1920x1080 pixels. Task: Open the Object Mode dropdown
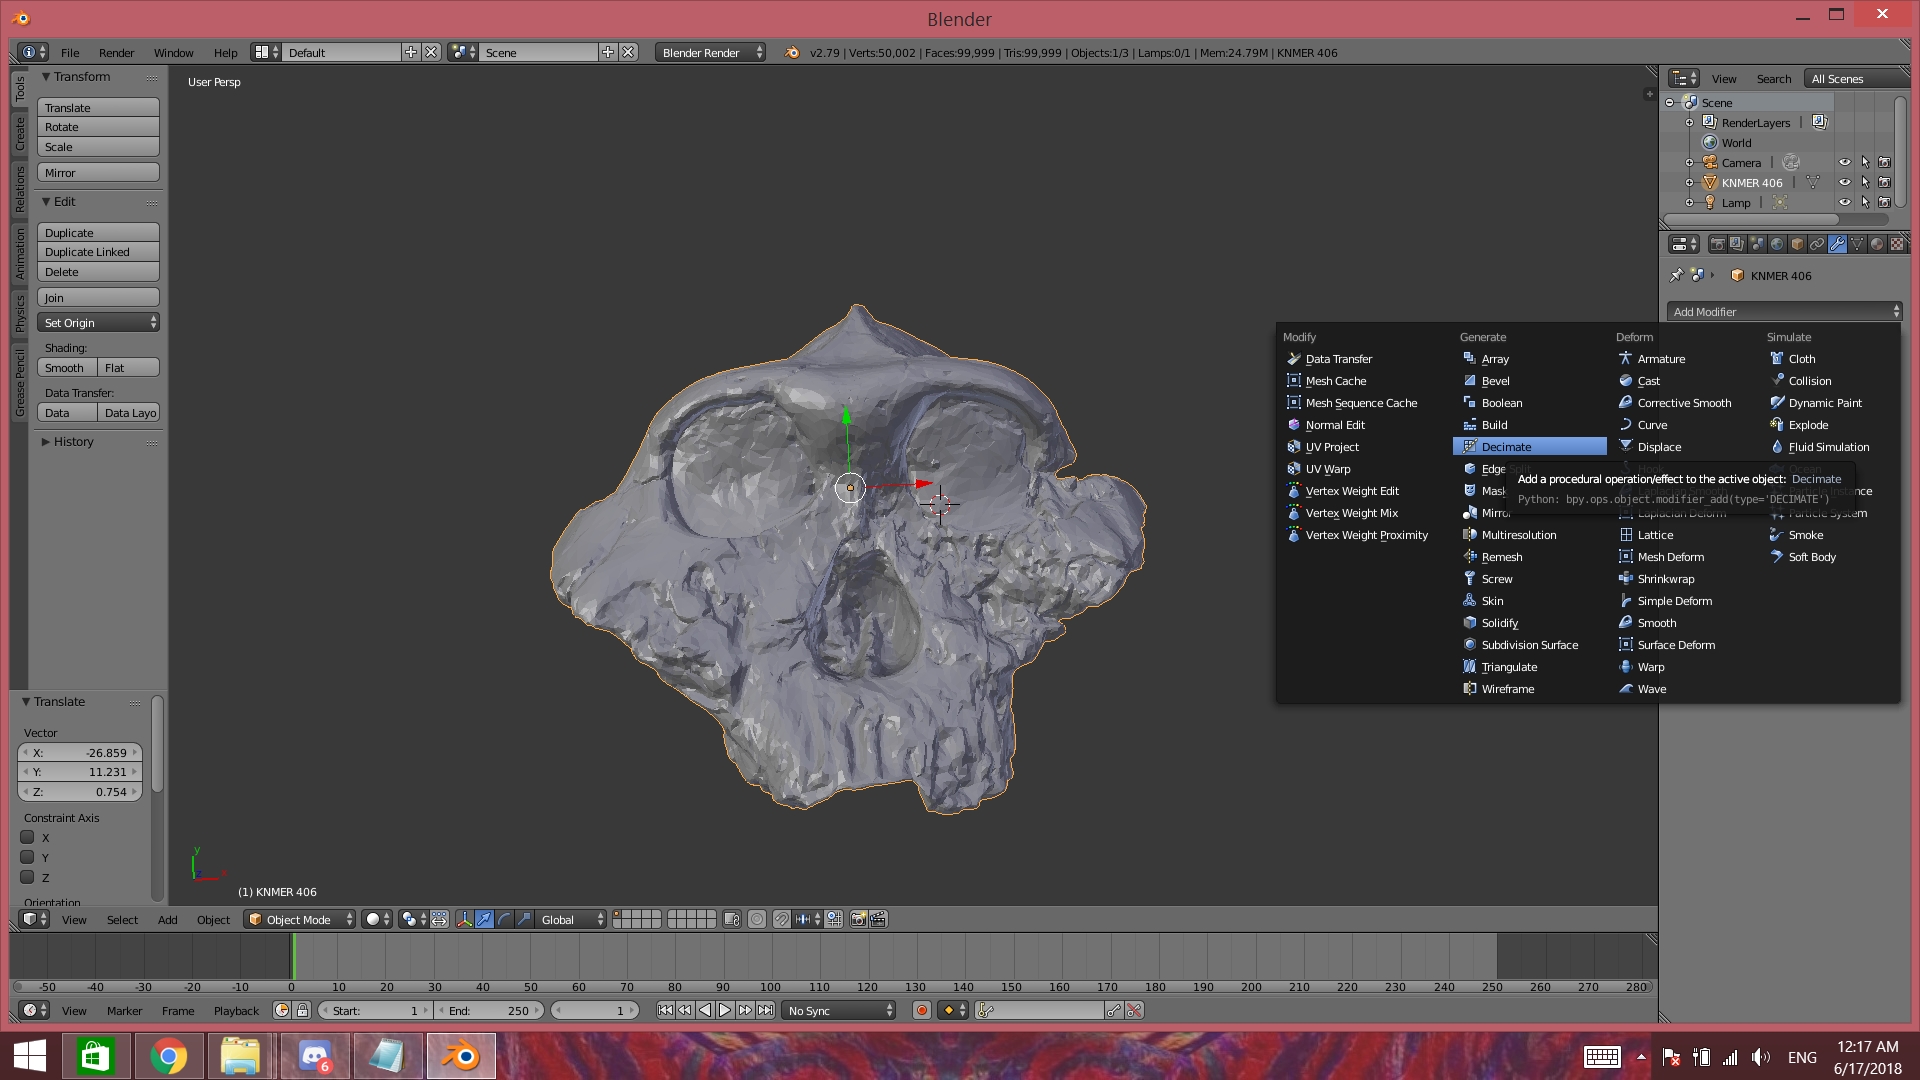[300, 920]
